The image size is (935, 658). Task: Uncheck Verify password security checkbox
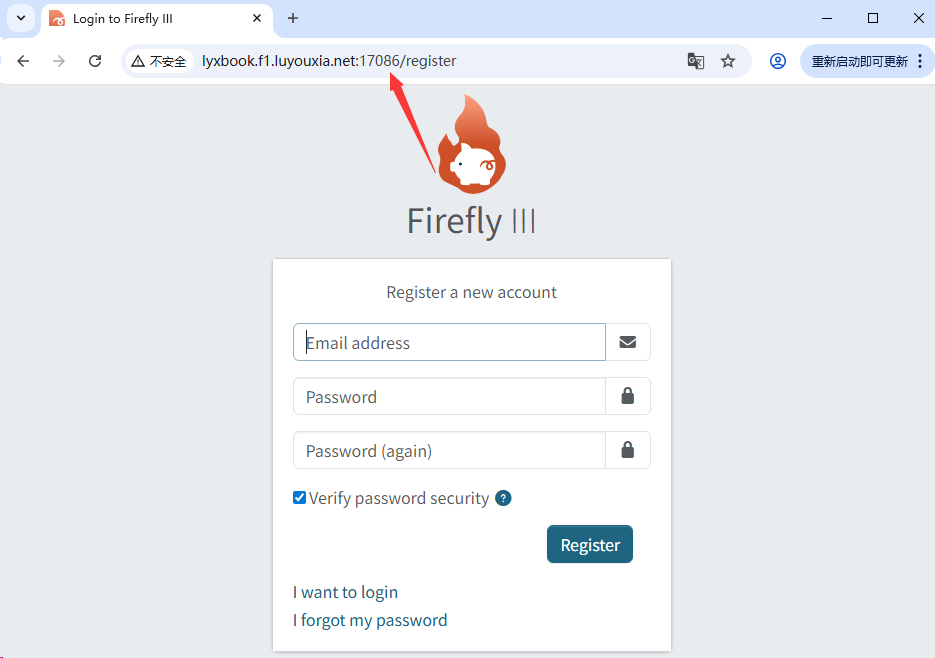299,498
